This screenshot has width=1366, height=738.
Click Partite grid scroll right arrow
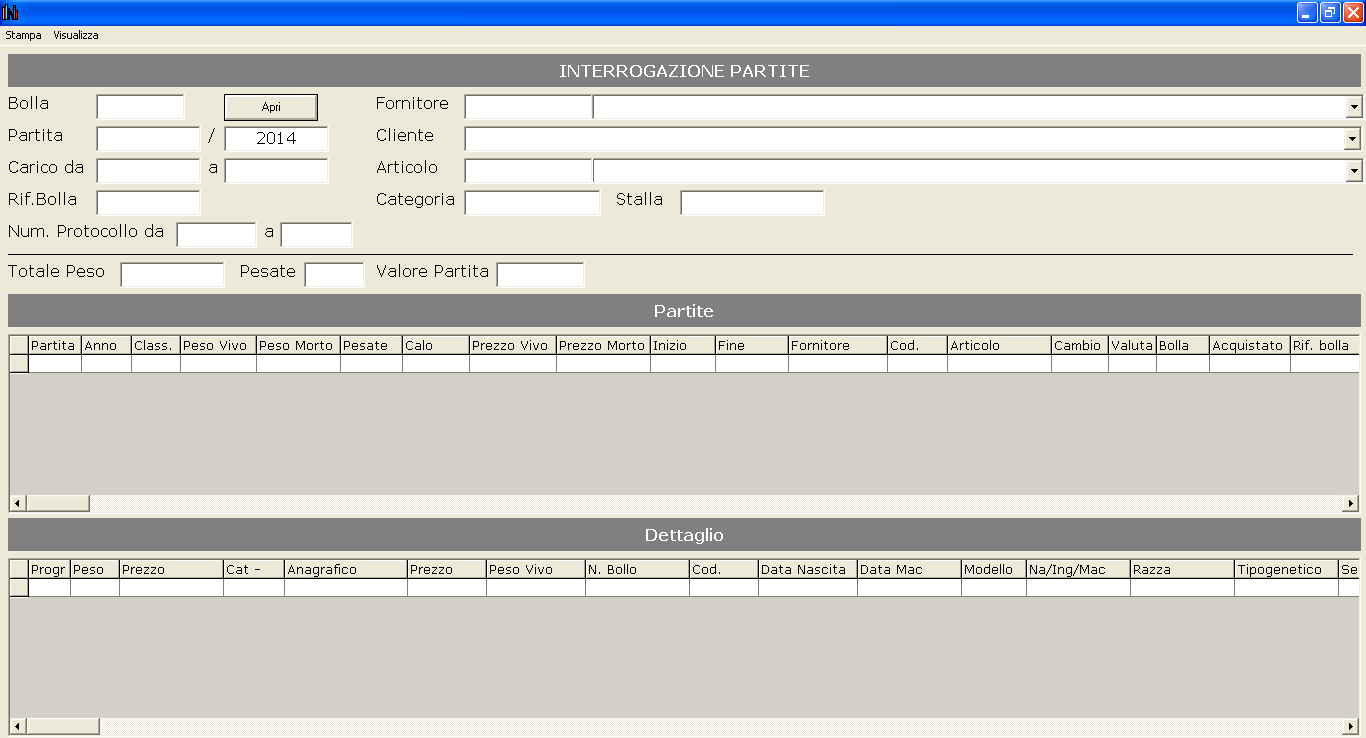(1351, 504)
